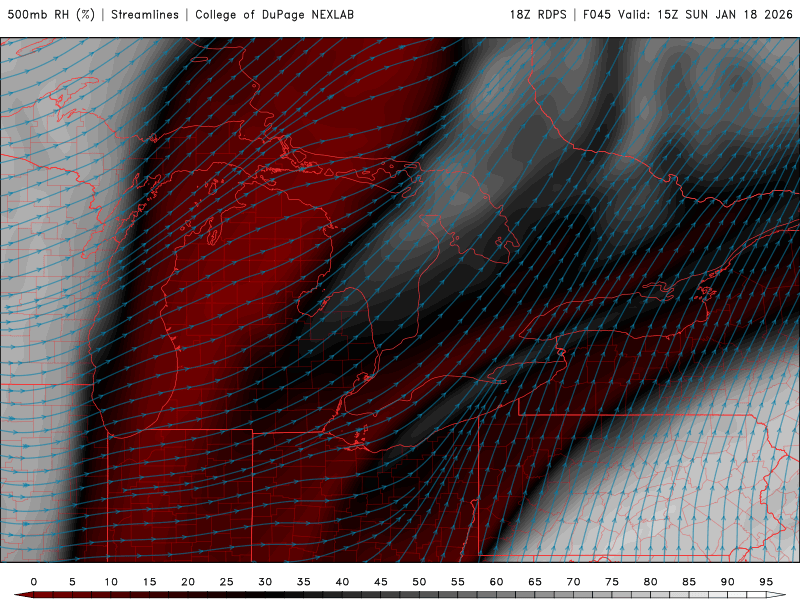The height and width of the screenshot is (600, 800).
Task: Click the '70' color bar label
Action: point(573,582)
